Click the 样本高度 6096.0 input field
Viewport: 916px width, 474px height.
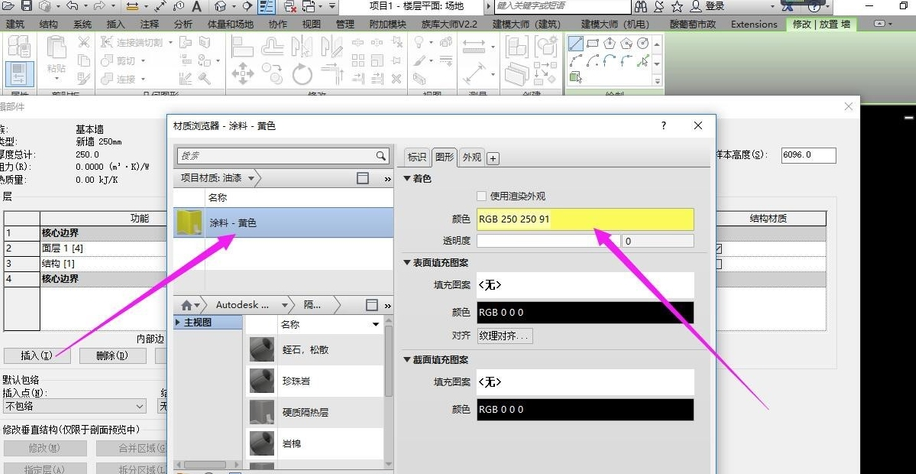808,155
